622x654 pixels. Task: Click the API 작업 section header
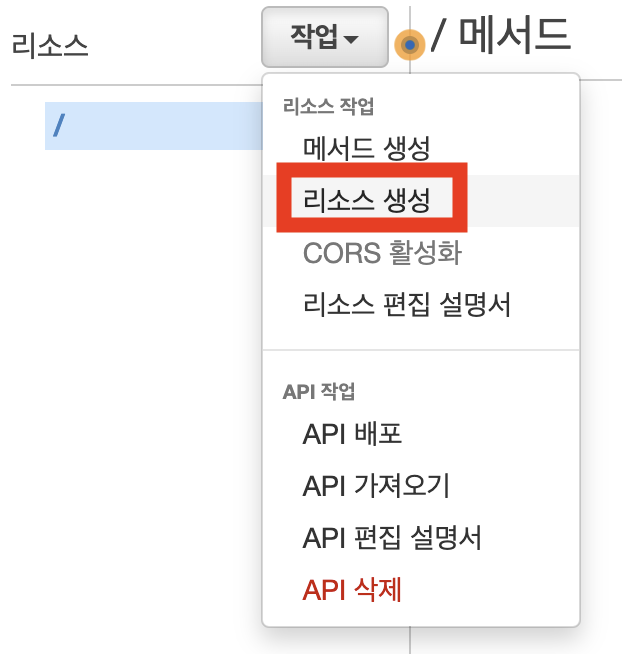tap(319, 392)
